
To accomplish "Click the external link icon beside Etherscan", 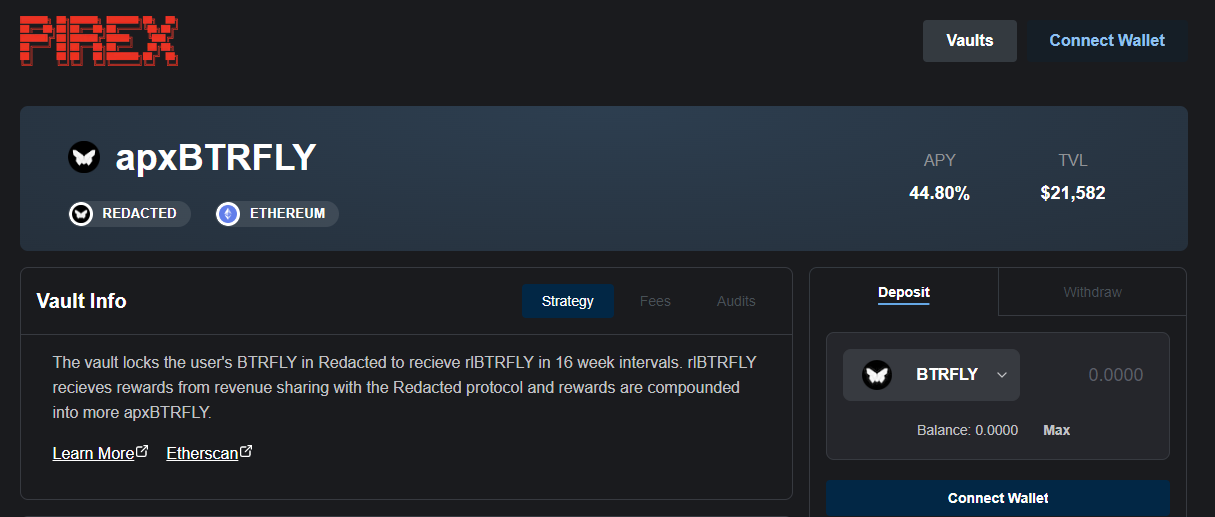I will click(x=246, y=452).
